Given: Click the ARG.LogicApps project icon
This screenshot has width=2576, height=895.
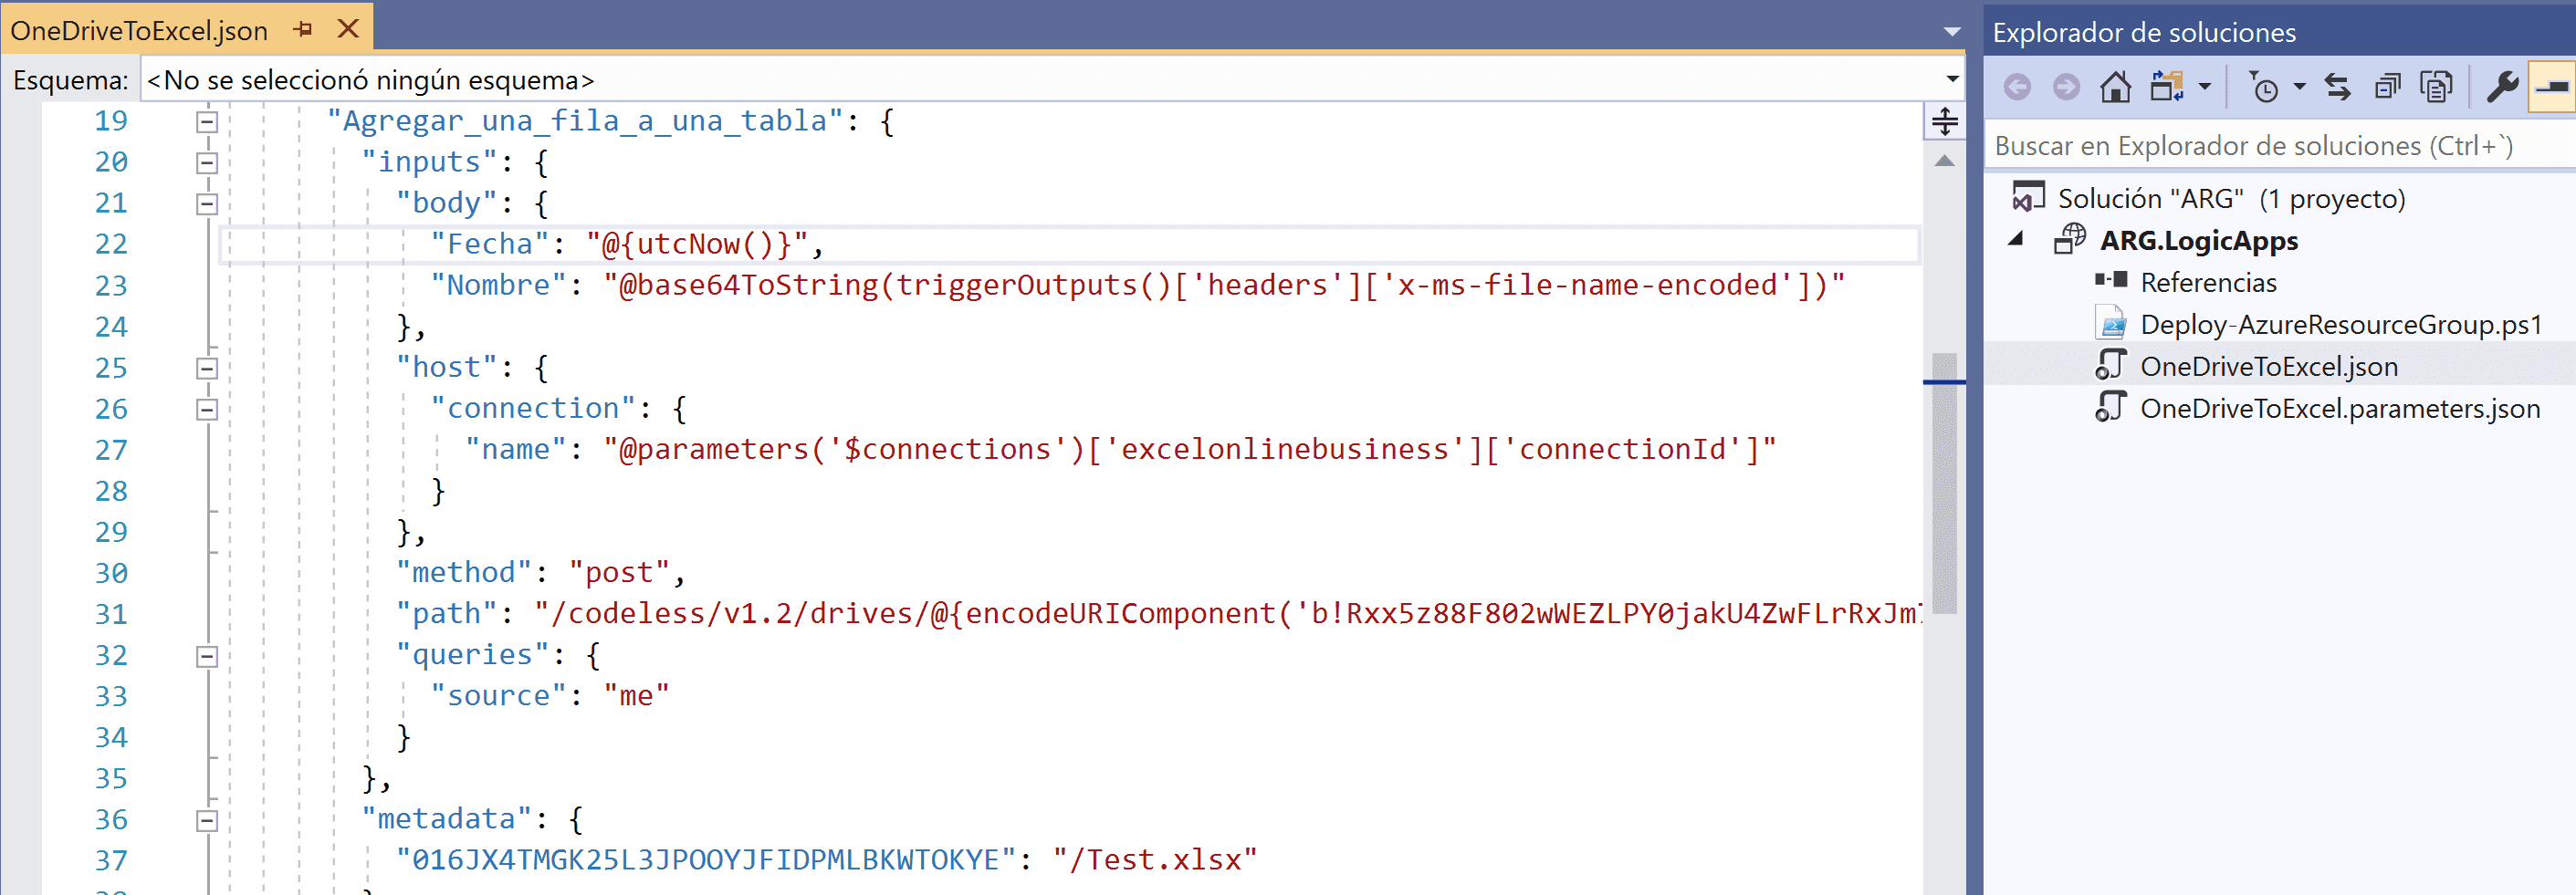Looking at the screenshot, I should click(2070, 239).
